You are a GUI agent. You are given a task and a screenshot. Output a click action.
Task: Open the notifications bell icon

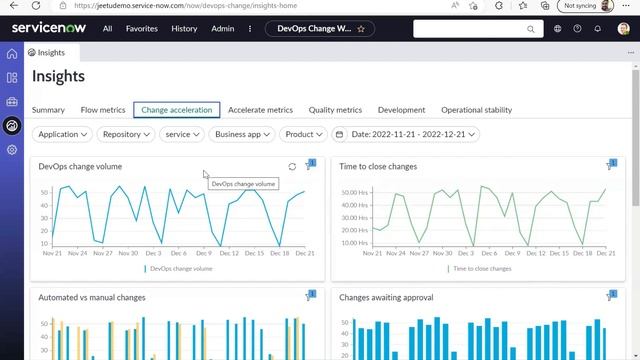coord(598,29)
